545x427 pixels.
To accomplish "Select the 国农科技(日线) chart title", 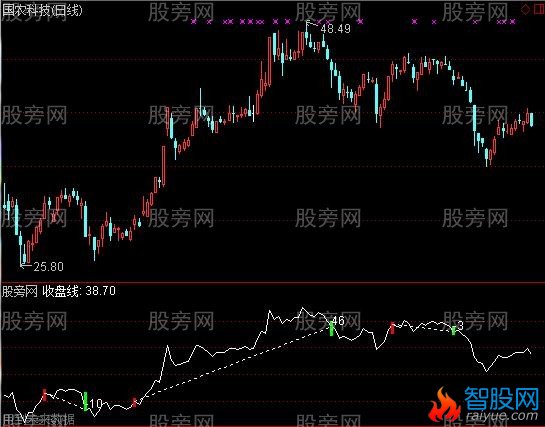I will point(42,10).
